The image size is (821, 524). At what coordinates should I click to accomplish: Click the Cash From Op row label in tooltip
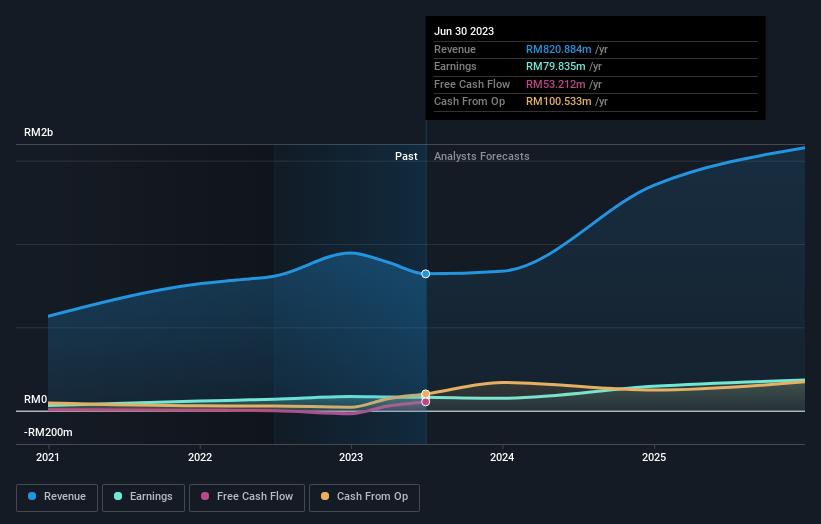click(x=470, y=102)
